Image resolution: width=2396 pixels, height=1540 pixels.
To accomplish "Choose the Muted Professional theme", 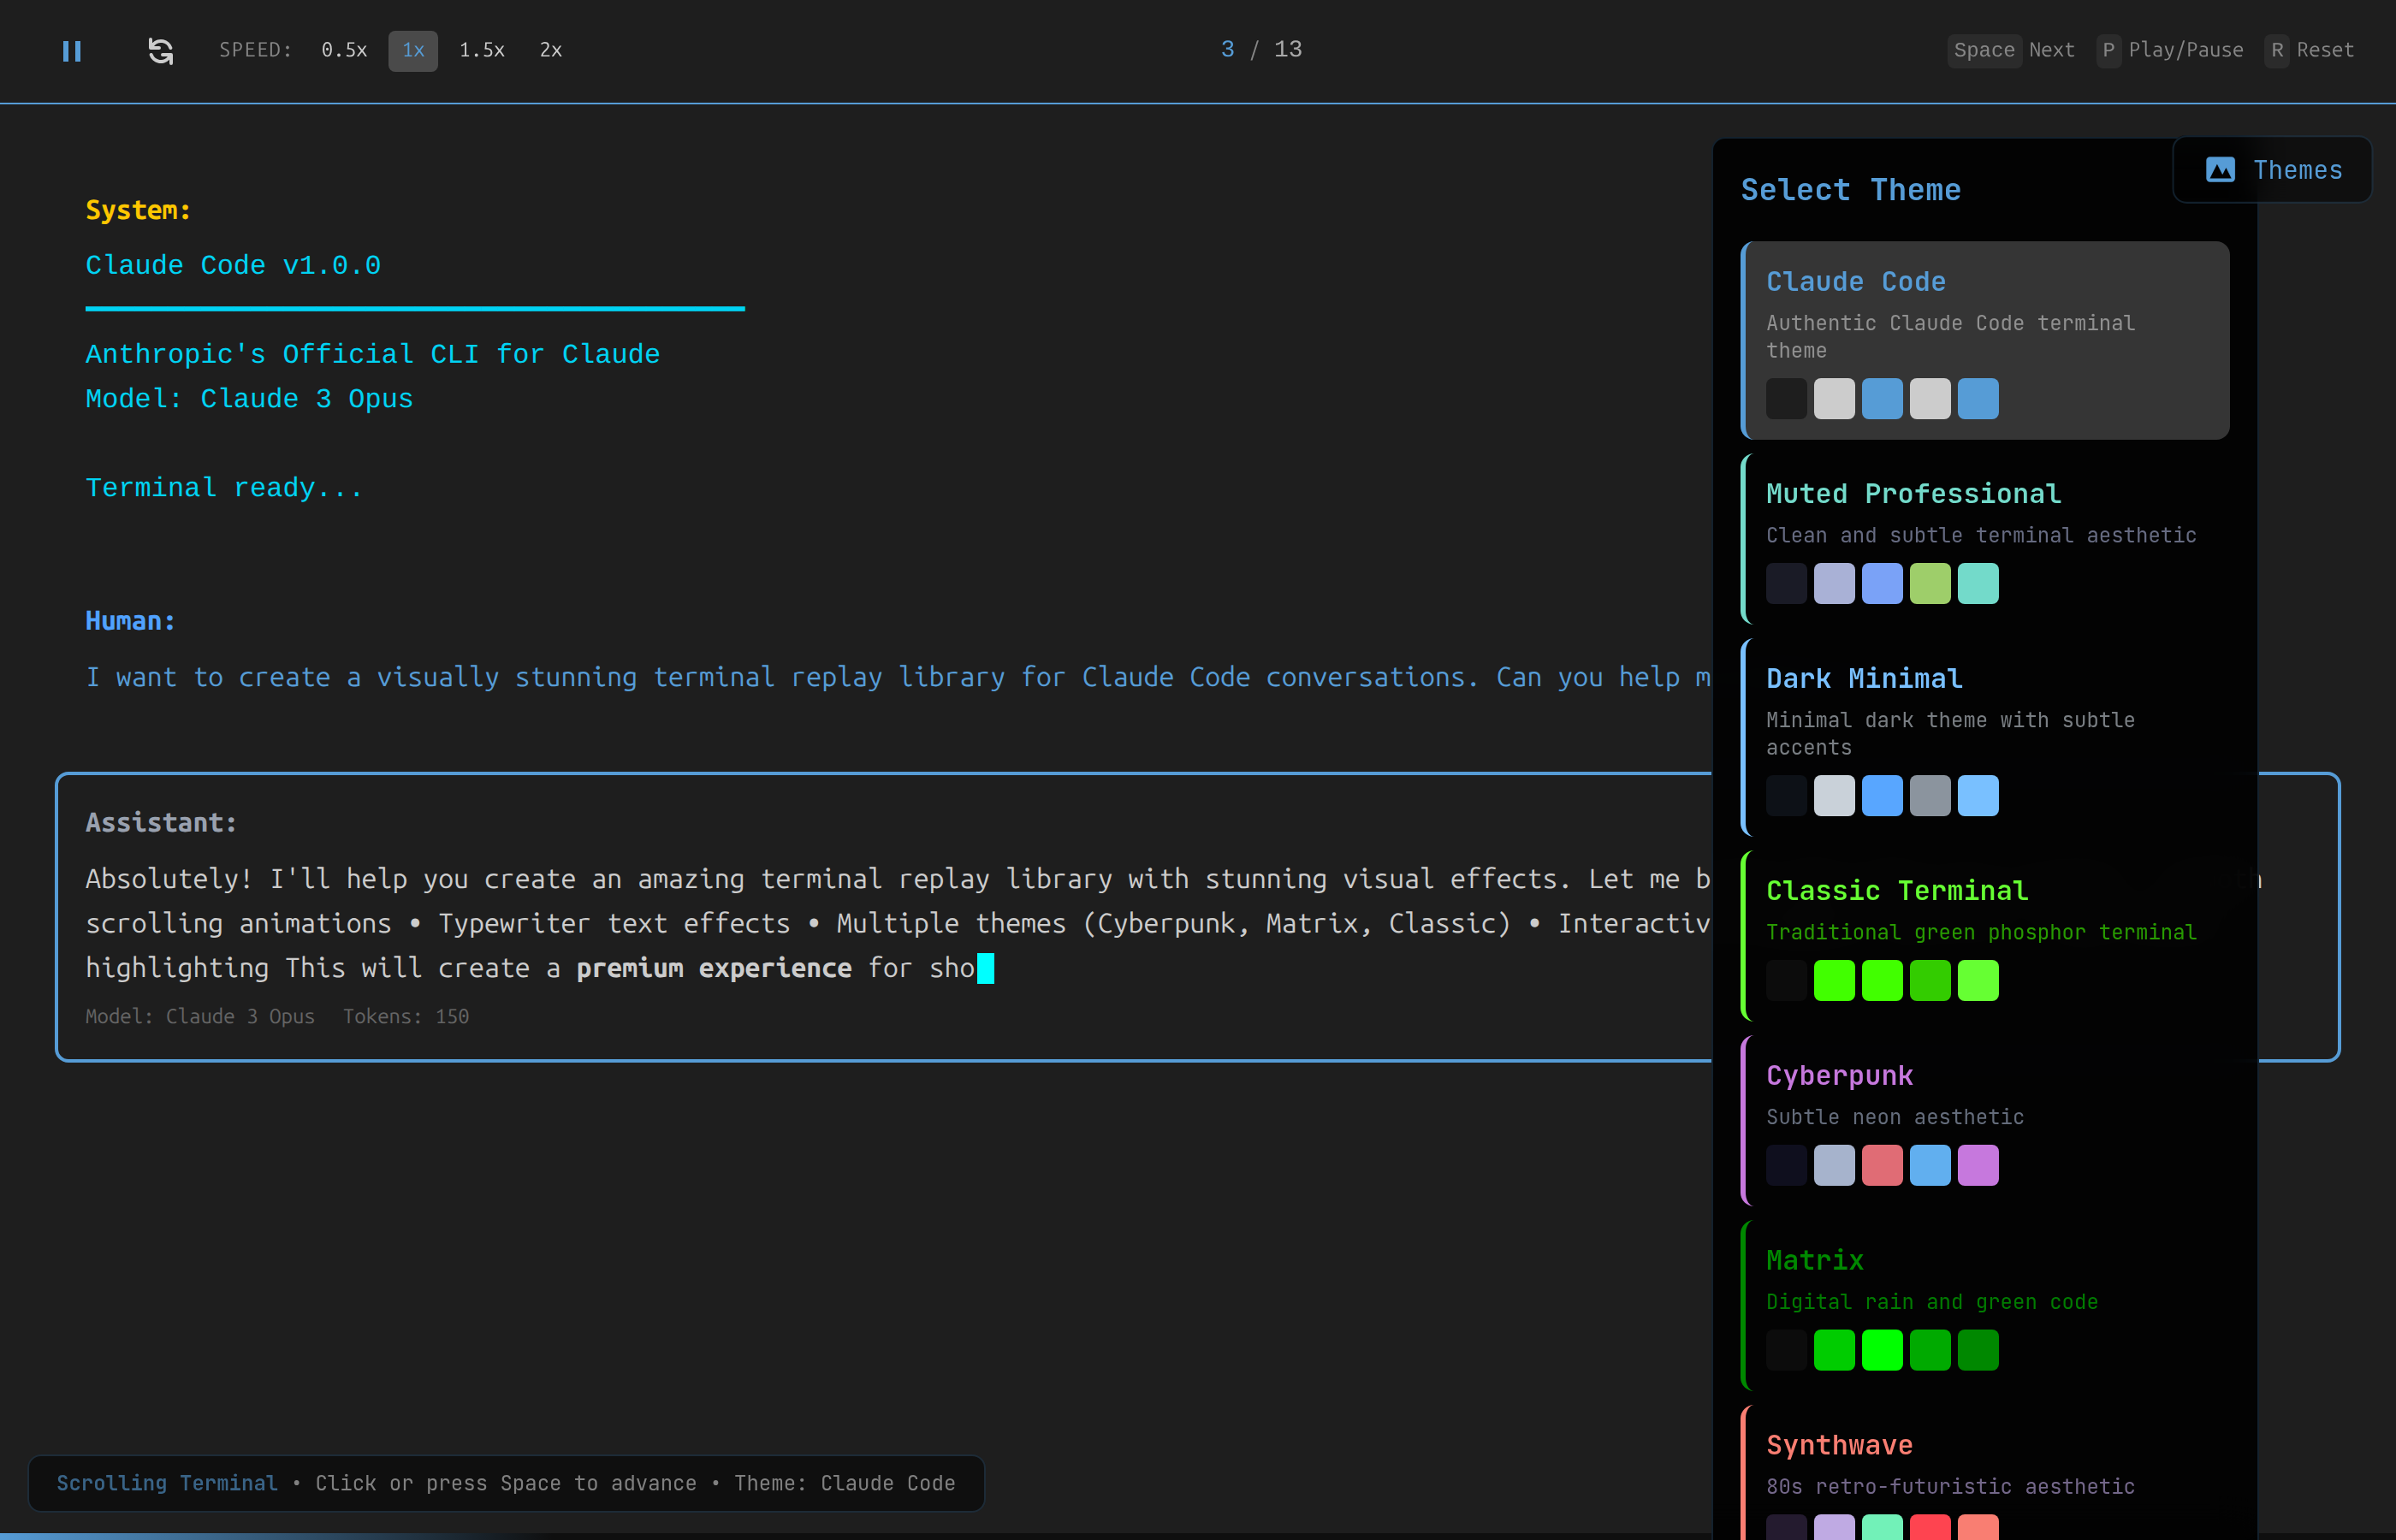I will click(x=1985, y=539).
